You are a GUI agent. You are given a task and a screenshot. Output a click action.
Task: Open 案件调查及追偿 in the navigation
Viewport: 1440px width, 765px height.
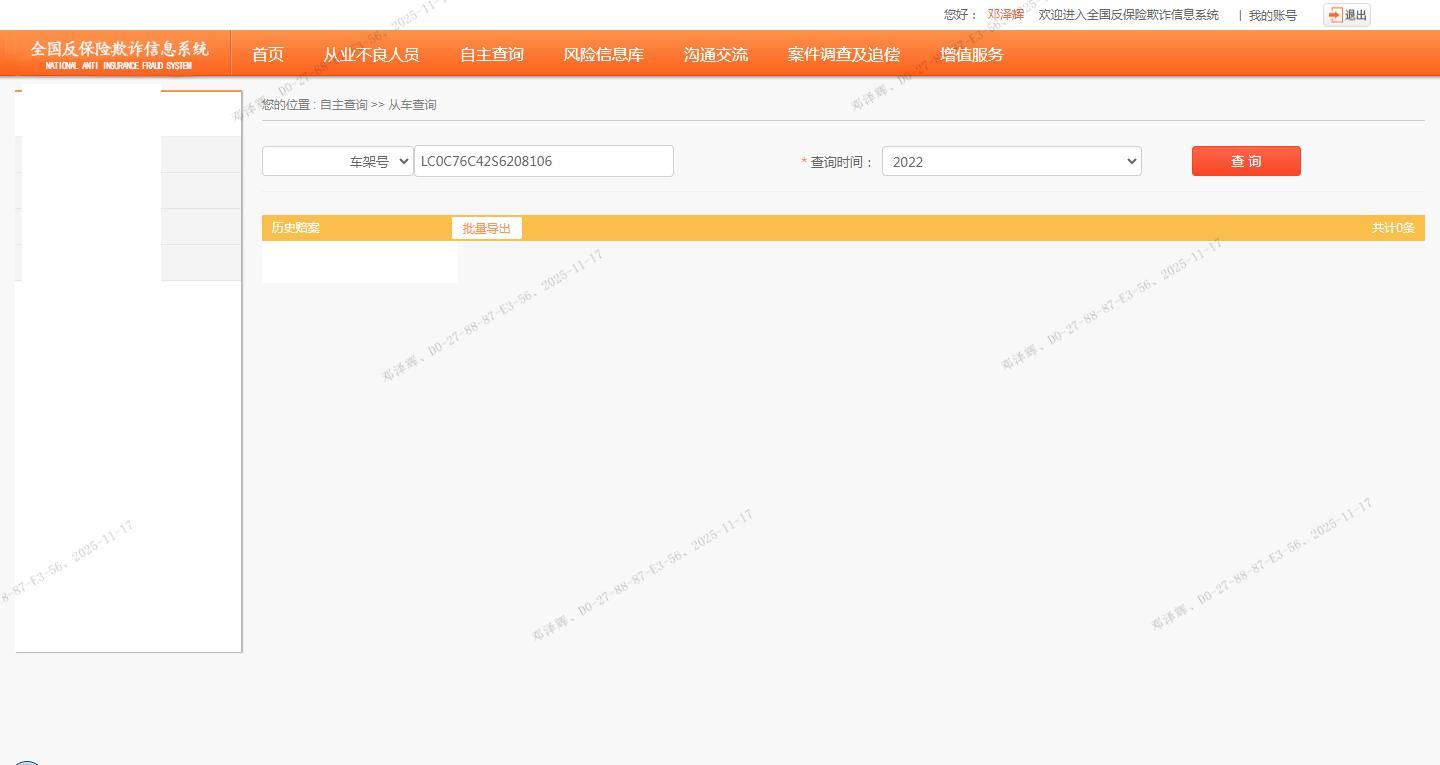click(x=843, y=55)
